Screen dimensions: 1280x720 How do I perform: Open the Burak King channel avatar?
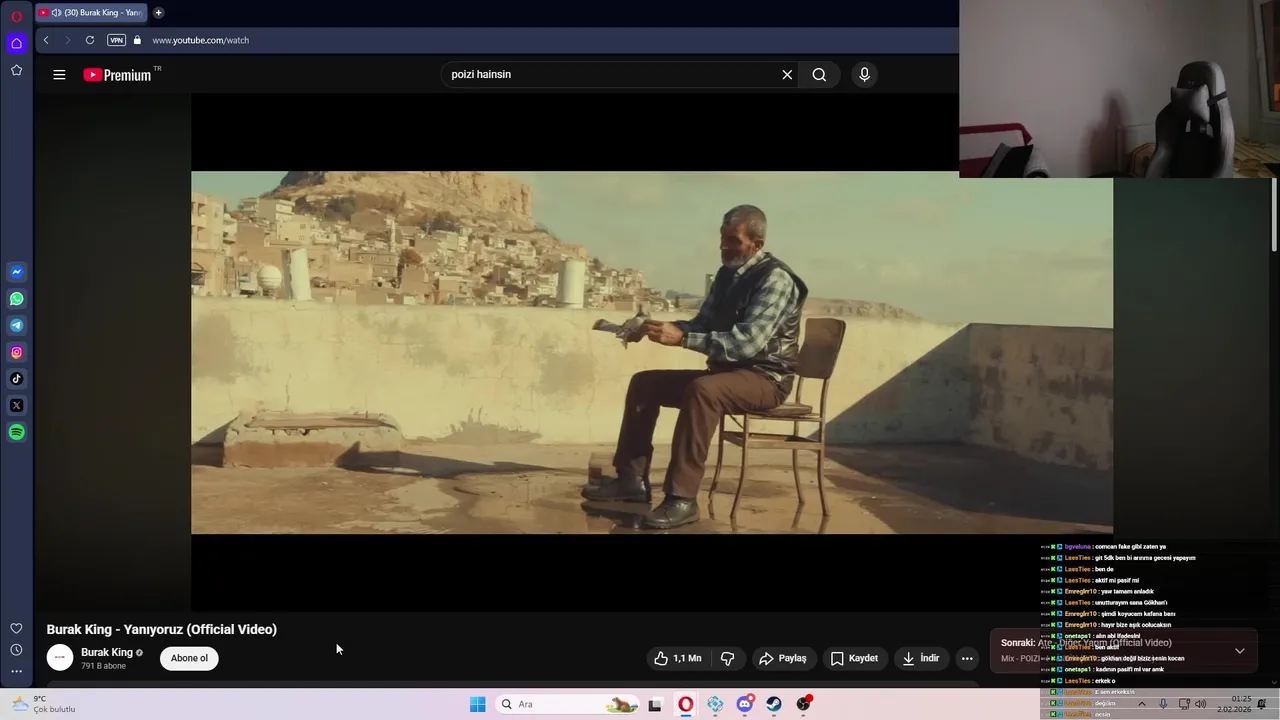click(x=60, y=657)
